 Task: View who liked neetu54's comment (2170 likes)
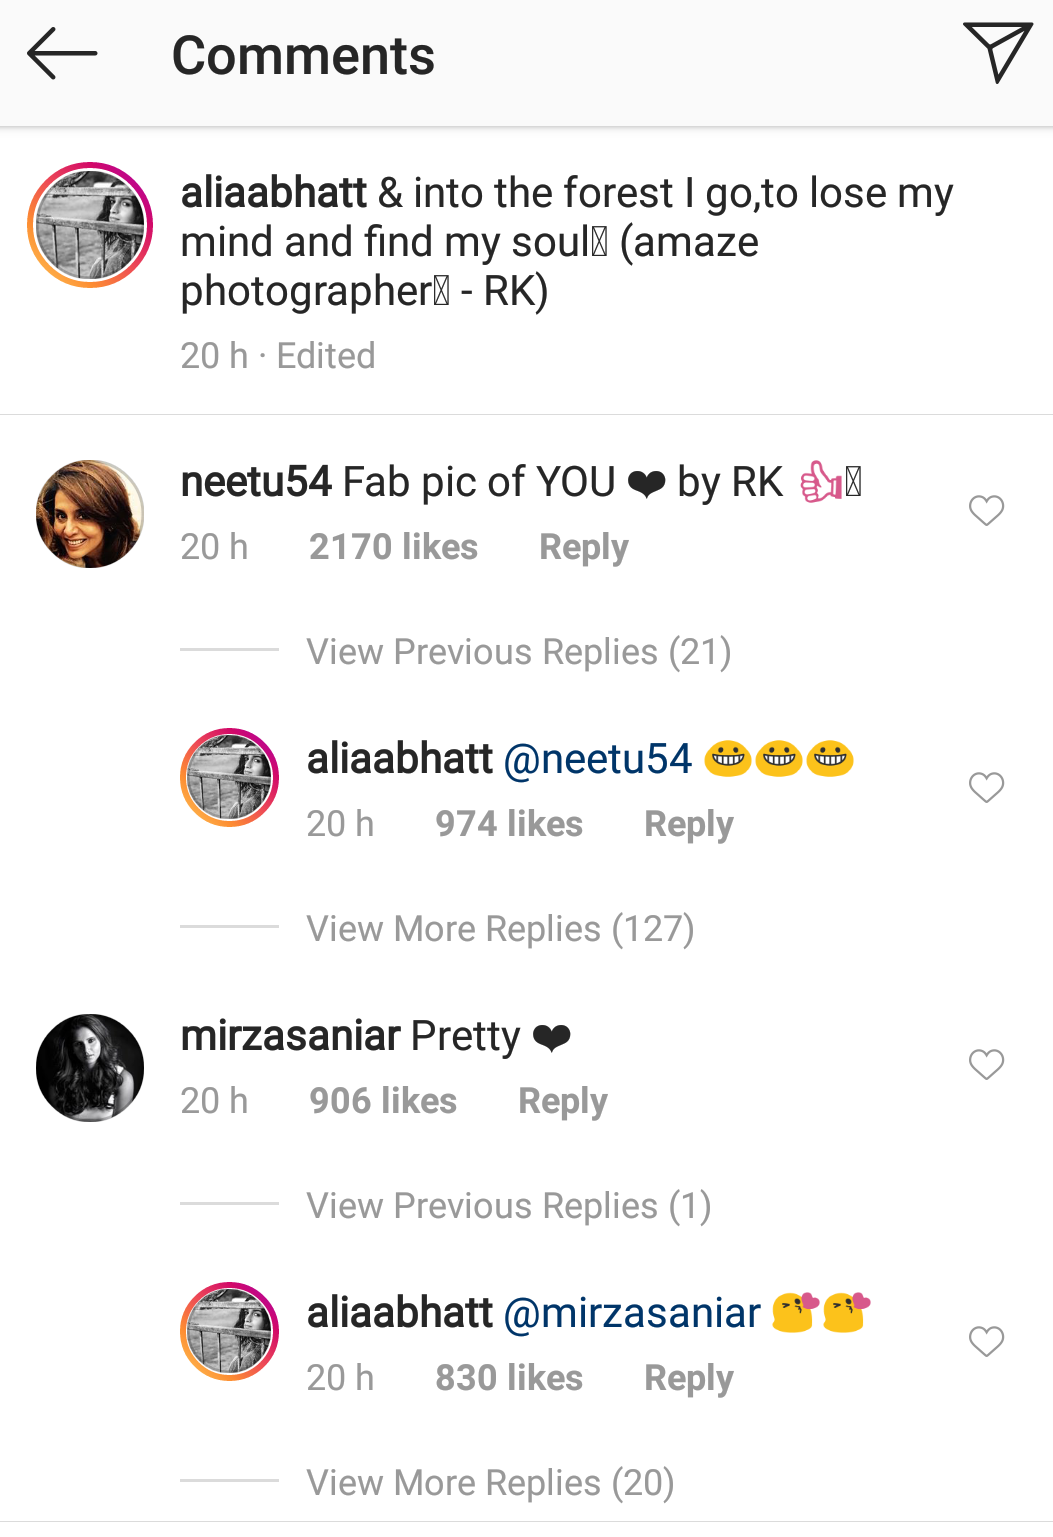pos(393,547)
